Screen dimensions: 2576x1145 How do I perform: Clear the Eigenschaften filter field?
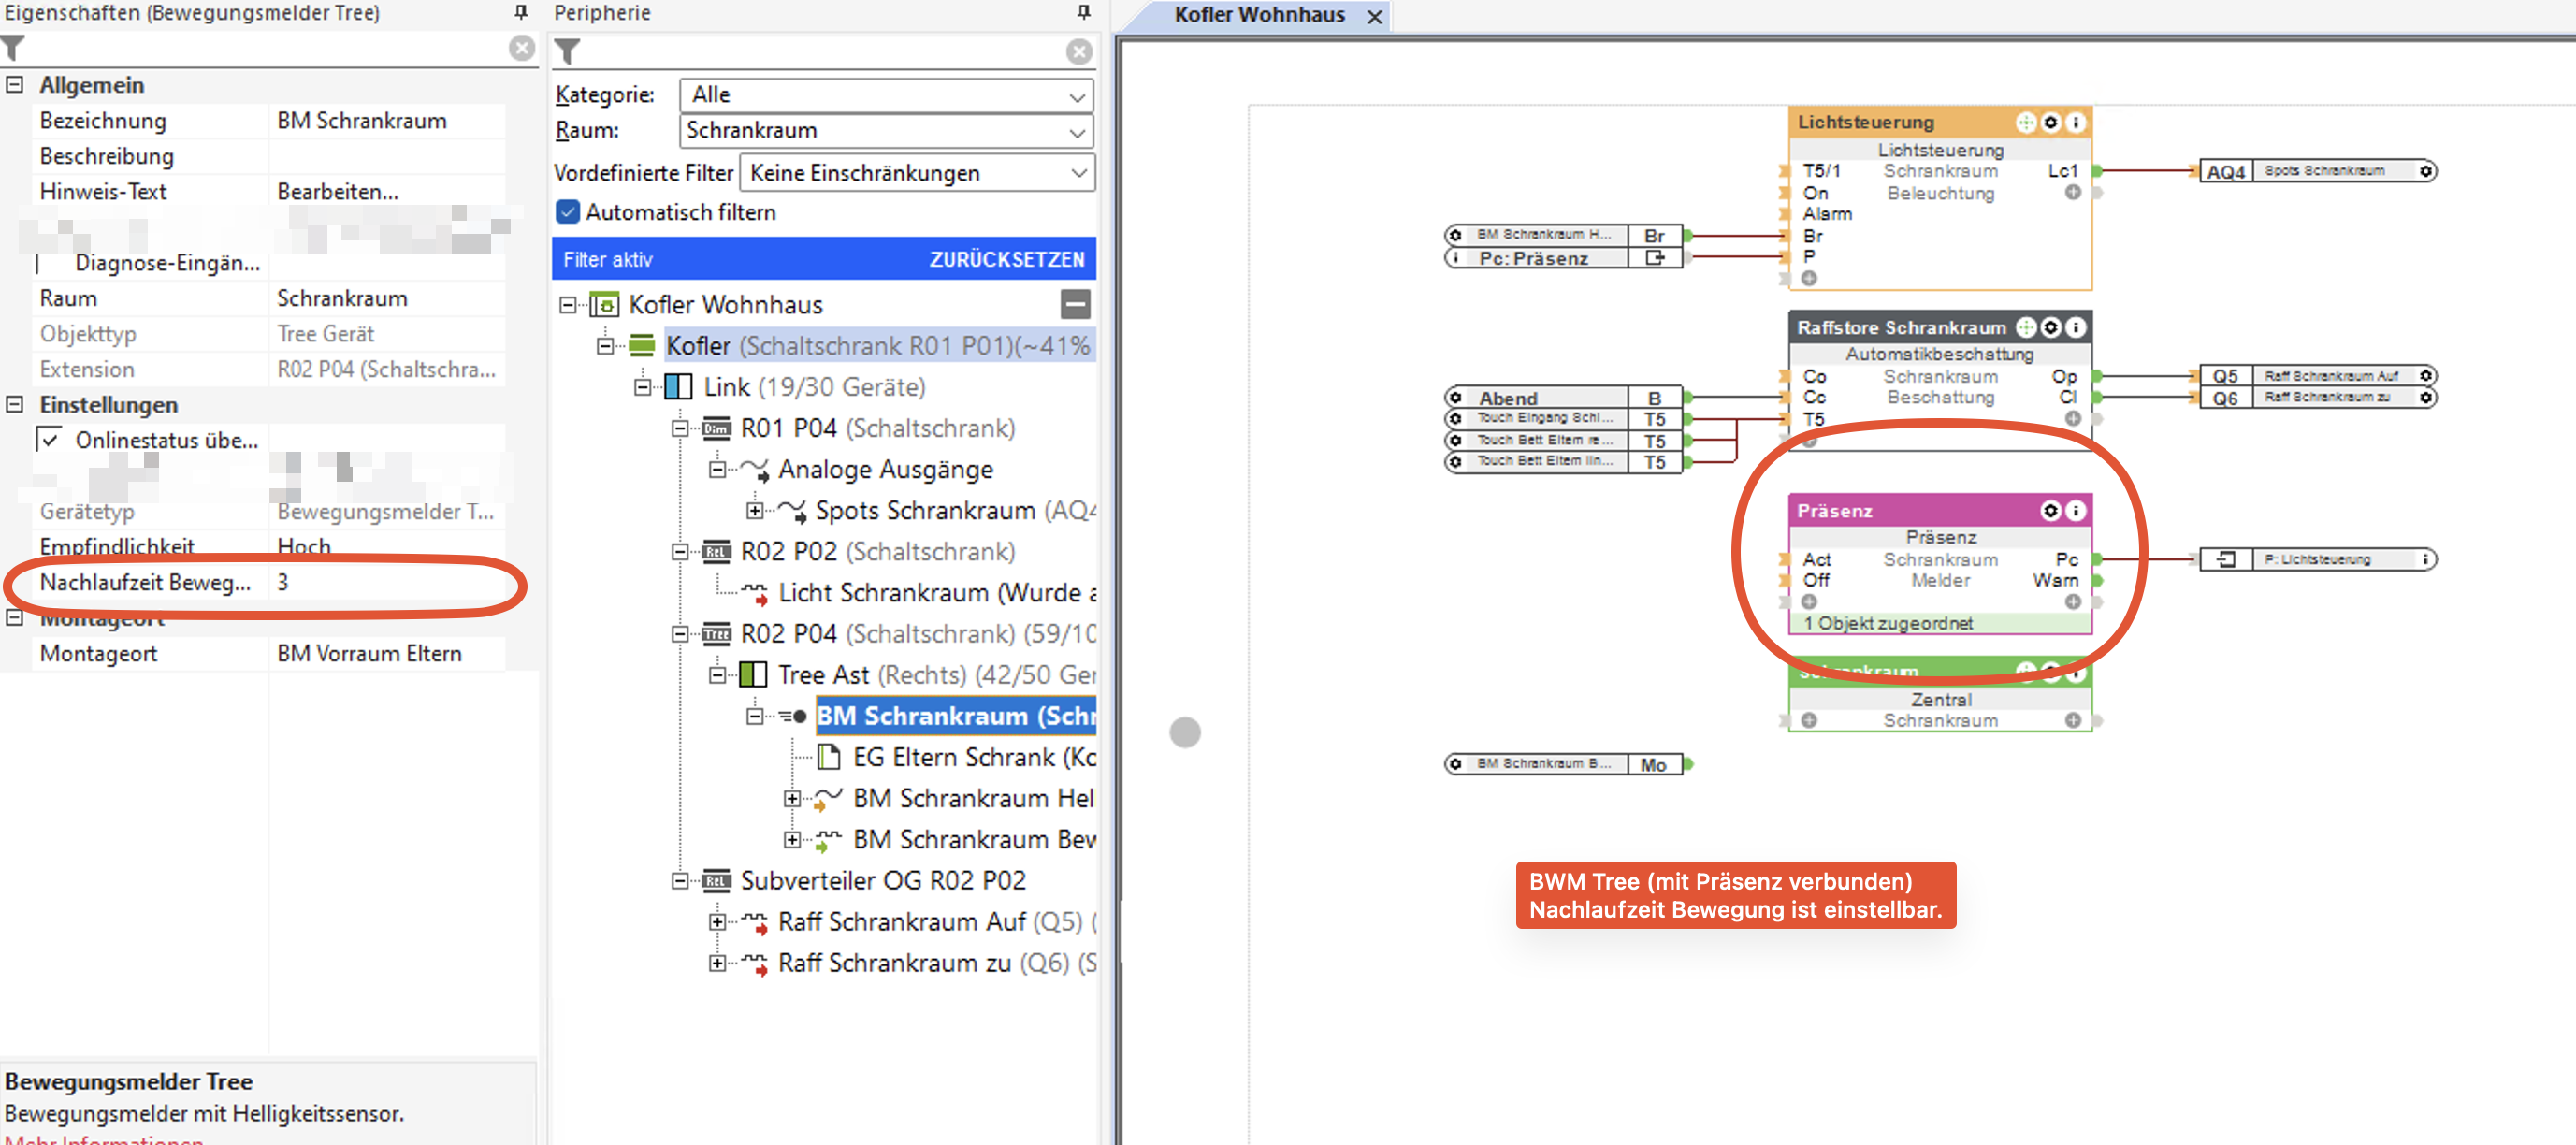pyautogui.click(x=521, y=48)
